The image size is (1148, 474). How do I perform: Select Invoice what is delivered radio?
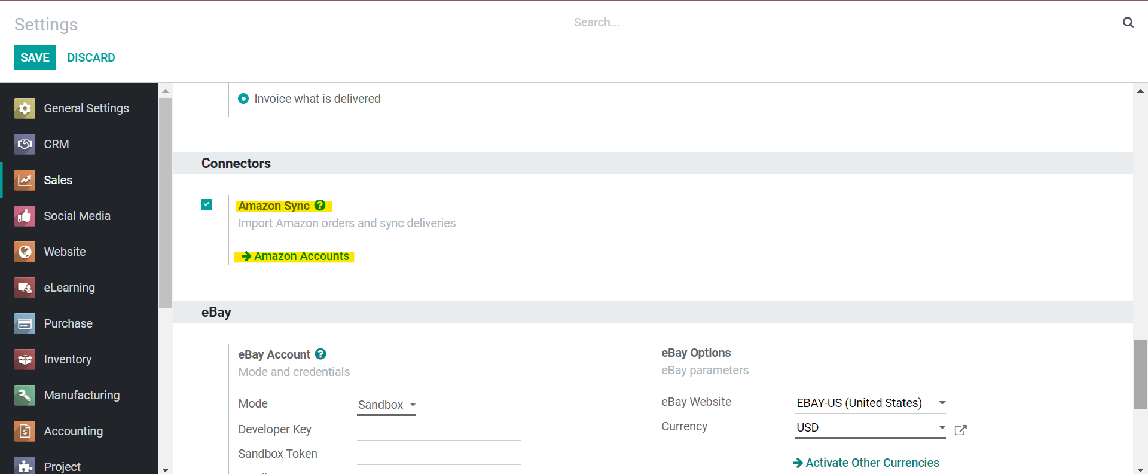(244, 98)
